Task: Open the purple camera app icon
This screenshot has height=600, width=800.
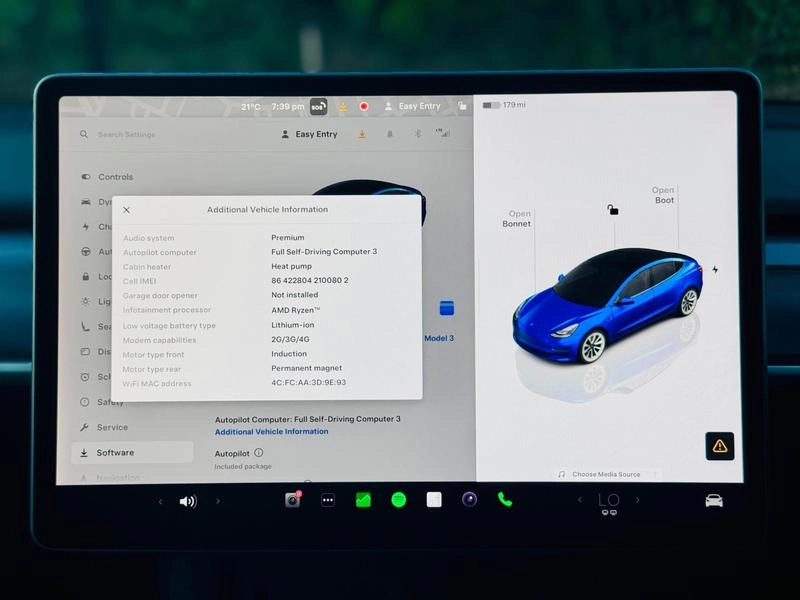Action: 469,499
